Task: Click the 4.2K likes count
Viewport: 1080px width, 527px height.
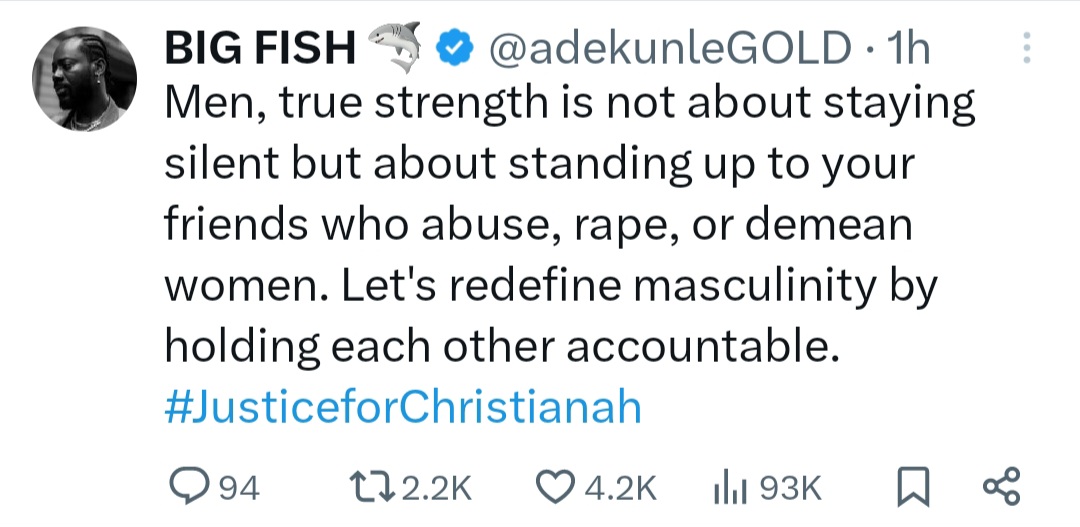Action: click(x=620, y=488)
